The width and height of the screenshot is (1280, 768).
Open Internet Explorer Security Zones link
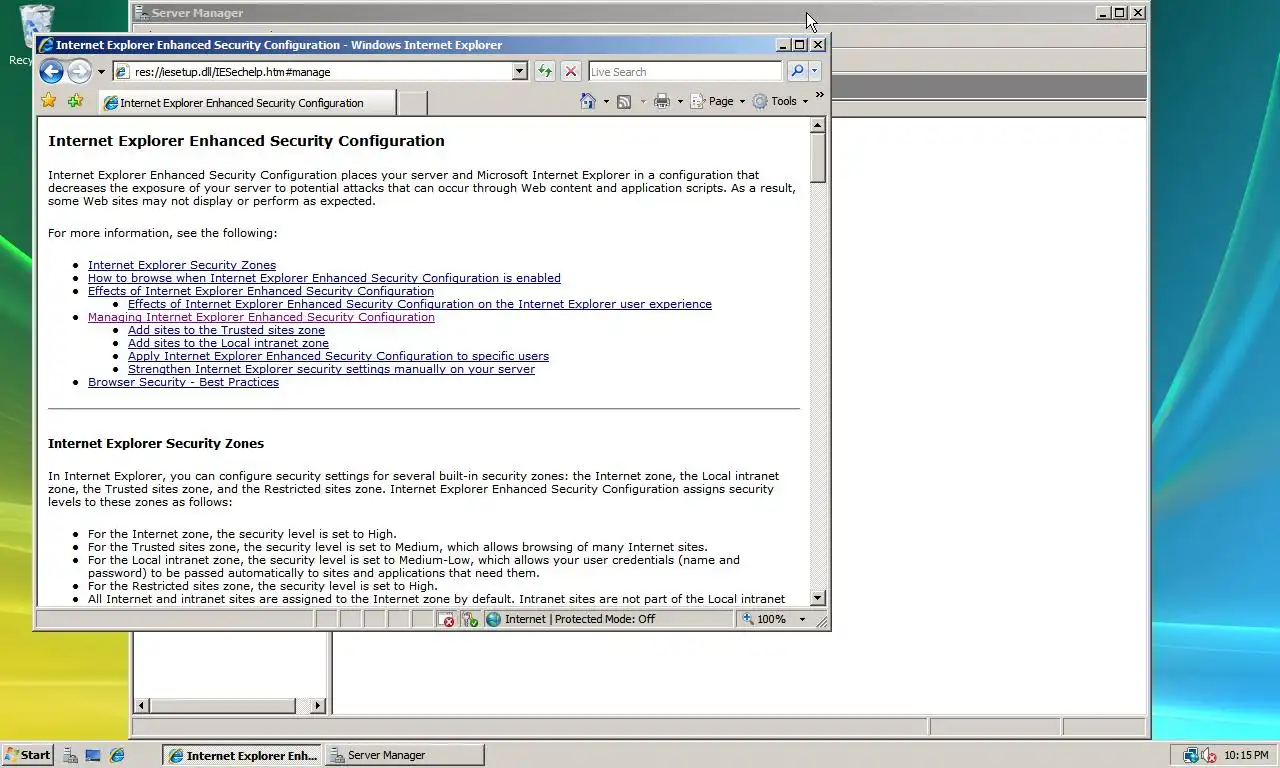(x=182, y=265)
